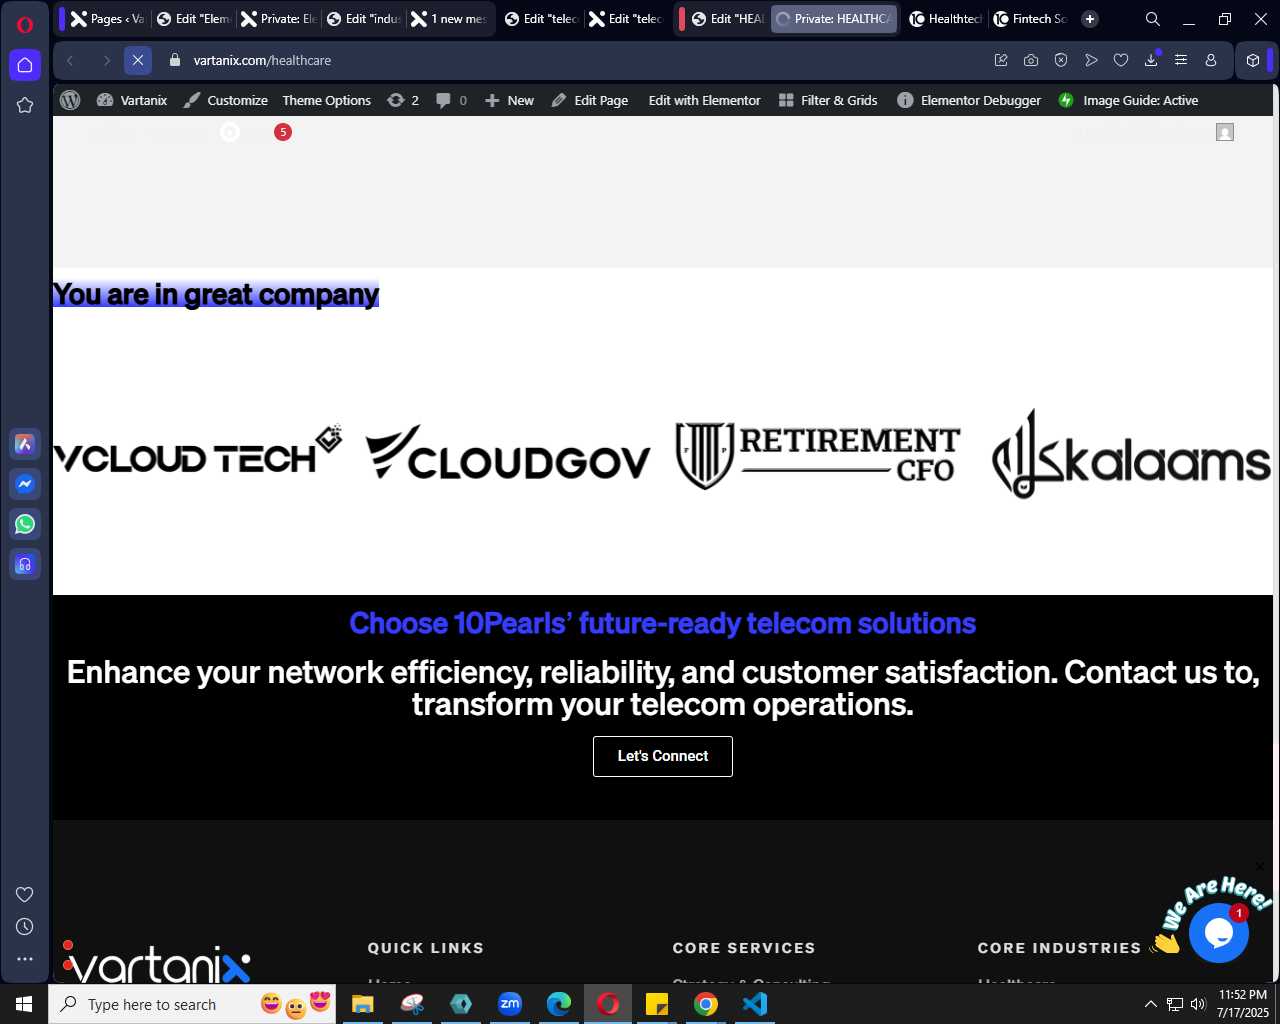This screenshot has height=1024, width=1280.
Task: Click the CLOUDGOV logo
Action: point(508,453)
